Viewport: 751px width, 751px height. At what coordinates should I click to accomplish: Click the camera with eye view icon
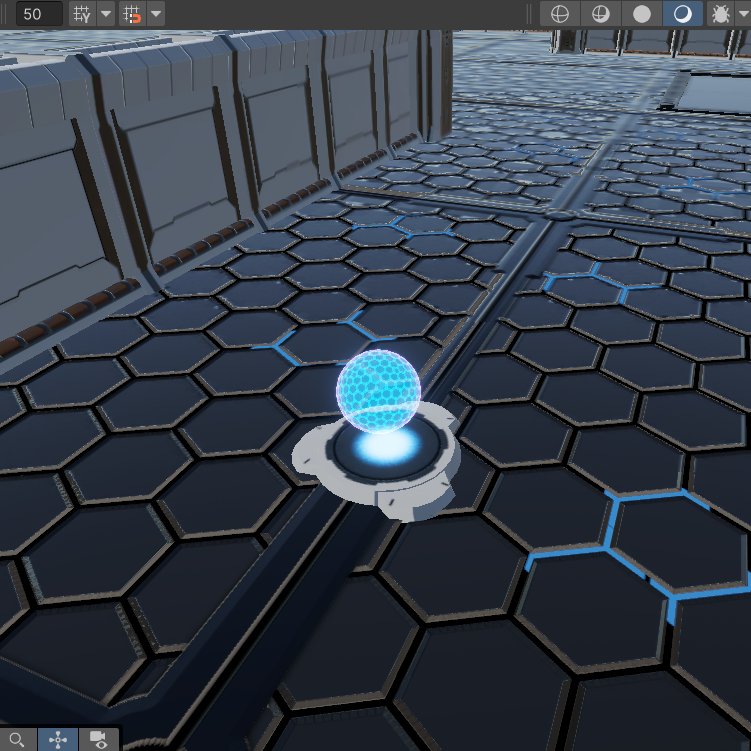(98, 740)
